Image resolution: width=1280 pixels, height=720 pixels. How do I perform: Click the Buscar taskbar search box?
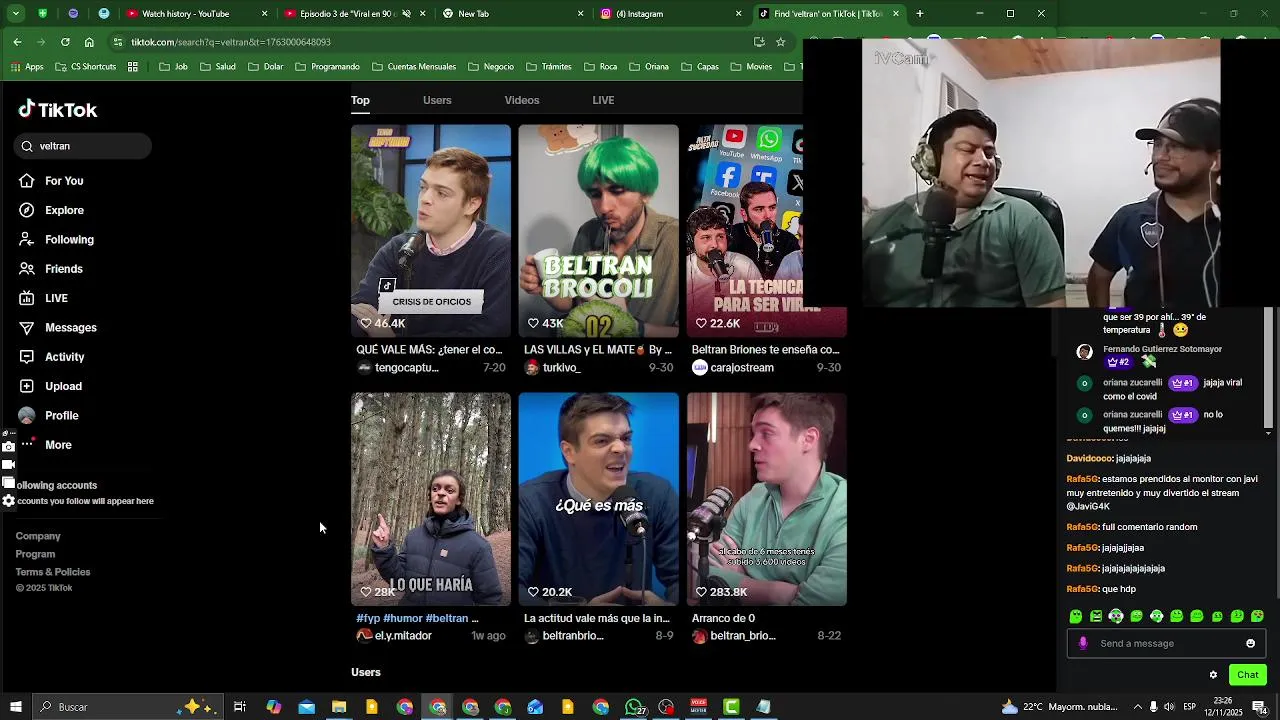128,707
